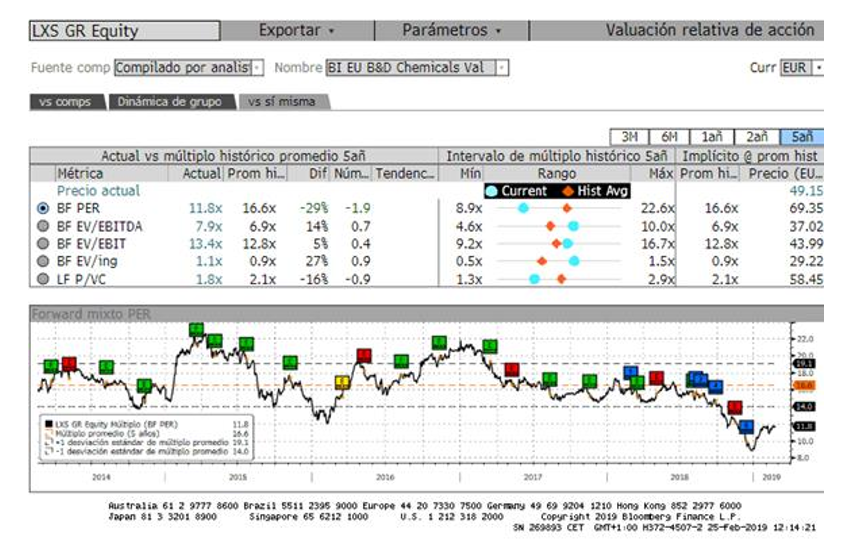Switch to the vs comps tab

click(67, 102)
